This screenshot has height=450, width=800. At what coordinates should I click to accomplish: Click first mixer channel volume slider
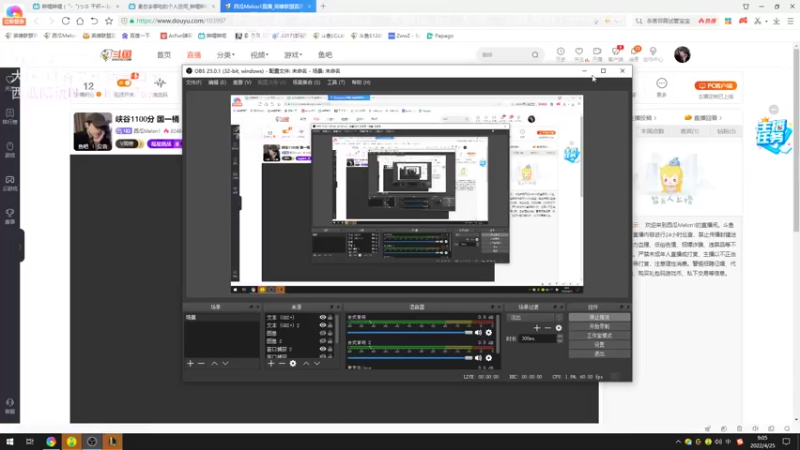click(410, 333)
